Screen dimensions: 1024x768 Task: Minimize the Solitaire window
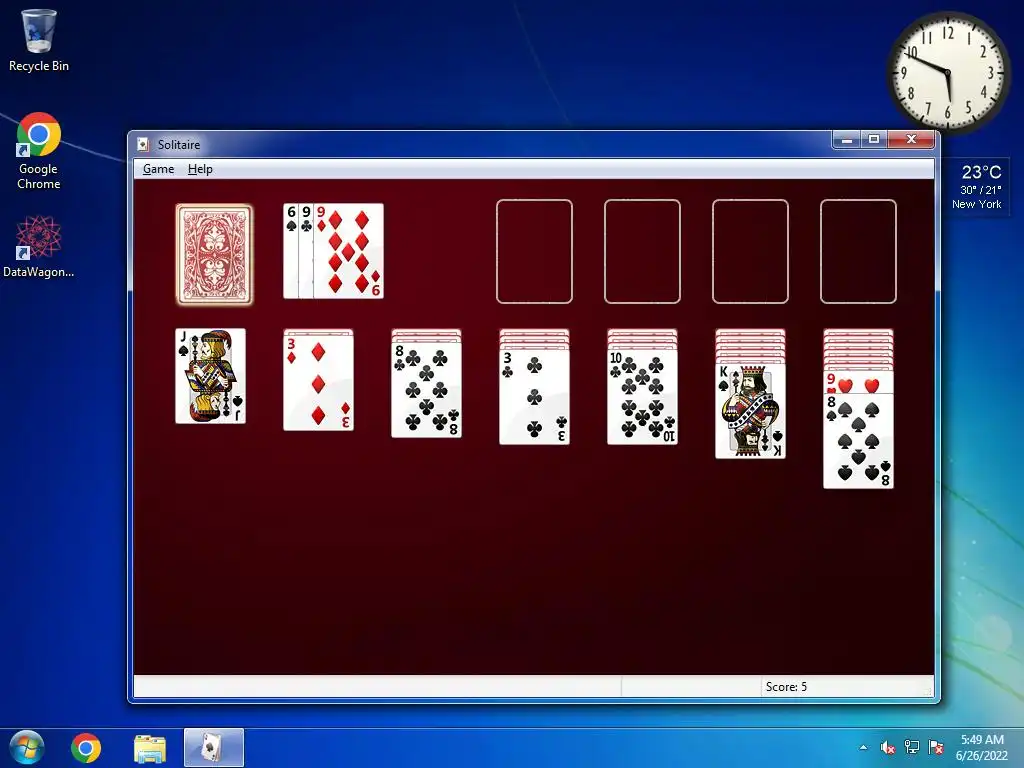tap(847, 140)
